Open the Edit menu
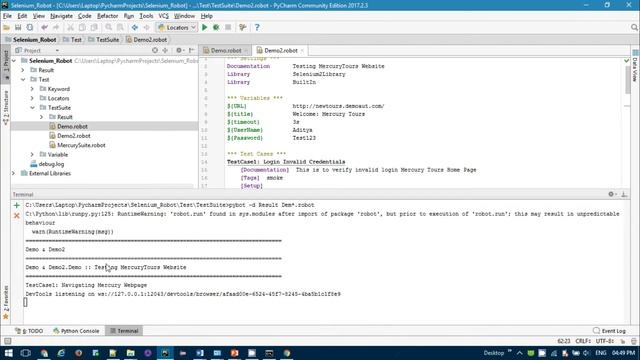The image size is (640, 360). pyautogui.click(x=22, y=16)
